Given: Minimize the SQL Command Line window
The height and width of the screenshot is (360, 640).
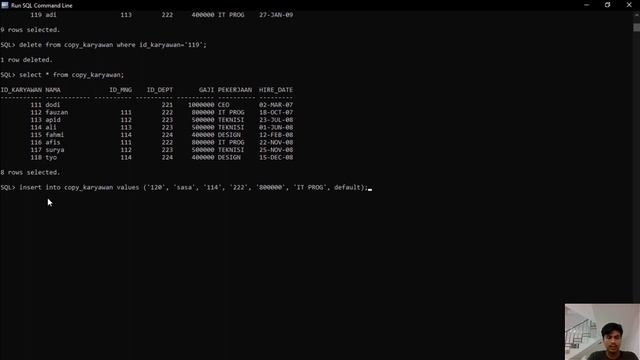Looking at the screenshot, I should (587, 5).
